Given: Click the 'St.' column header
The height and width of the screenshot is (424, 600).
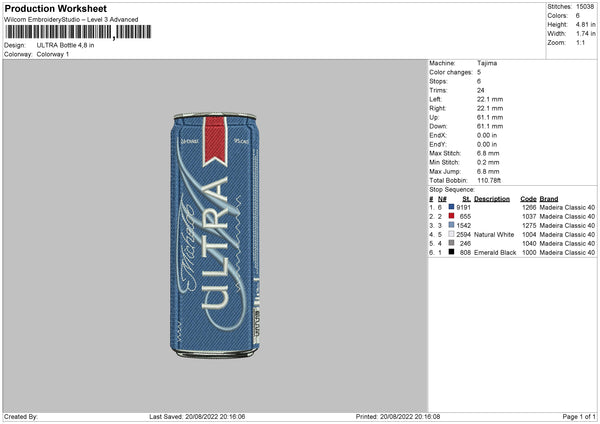Looking at the screenshot, I should (x=466, y=199).
